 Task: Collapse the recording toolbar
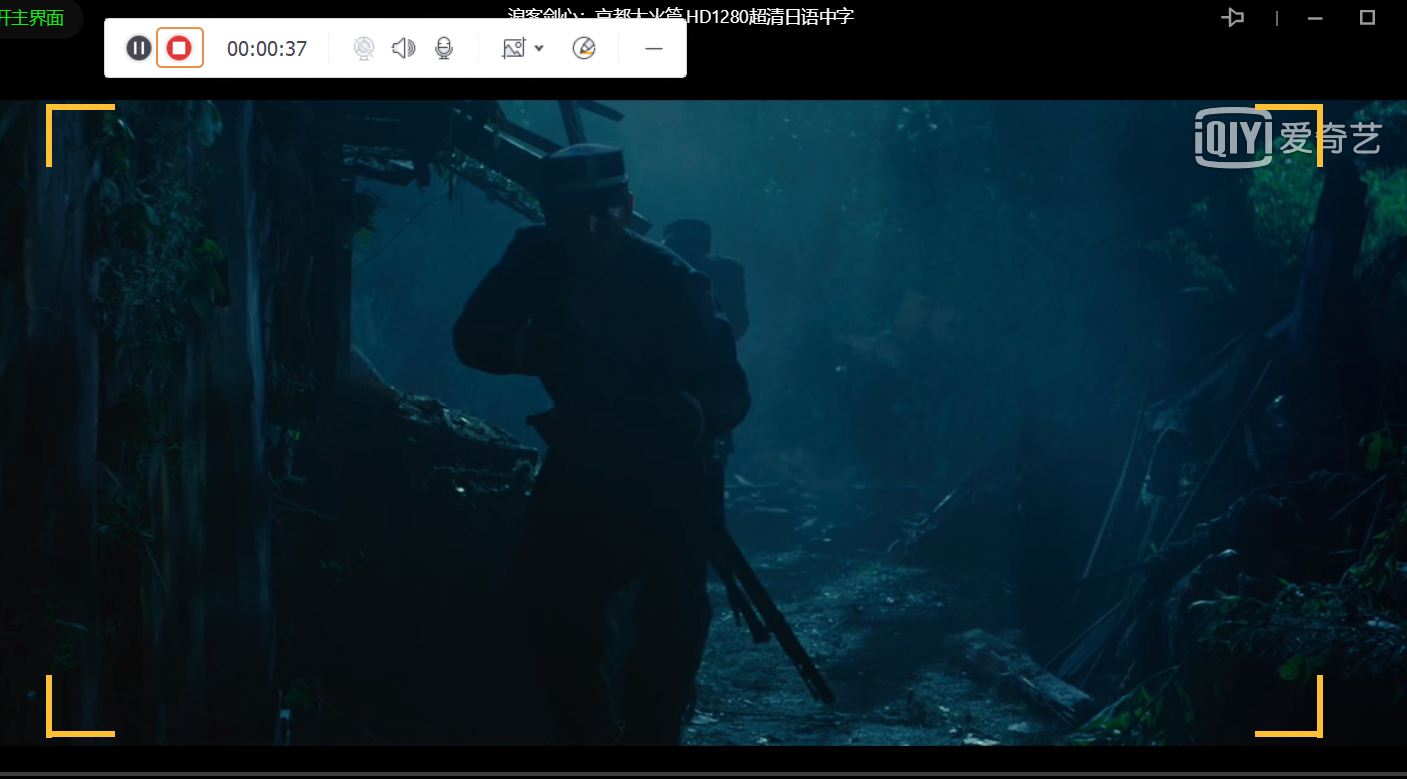click(x=653, y=48)
